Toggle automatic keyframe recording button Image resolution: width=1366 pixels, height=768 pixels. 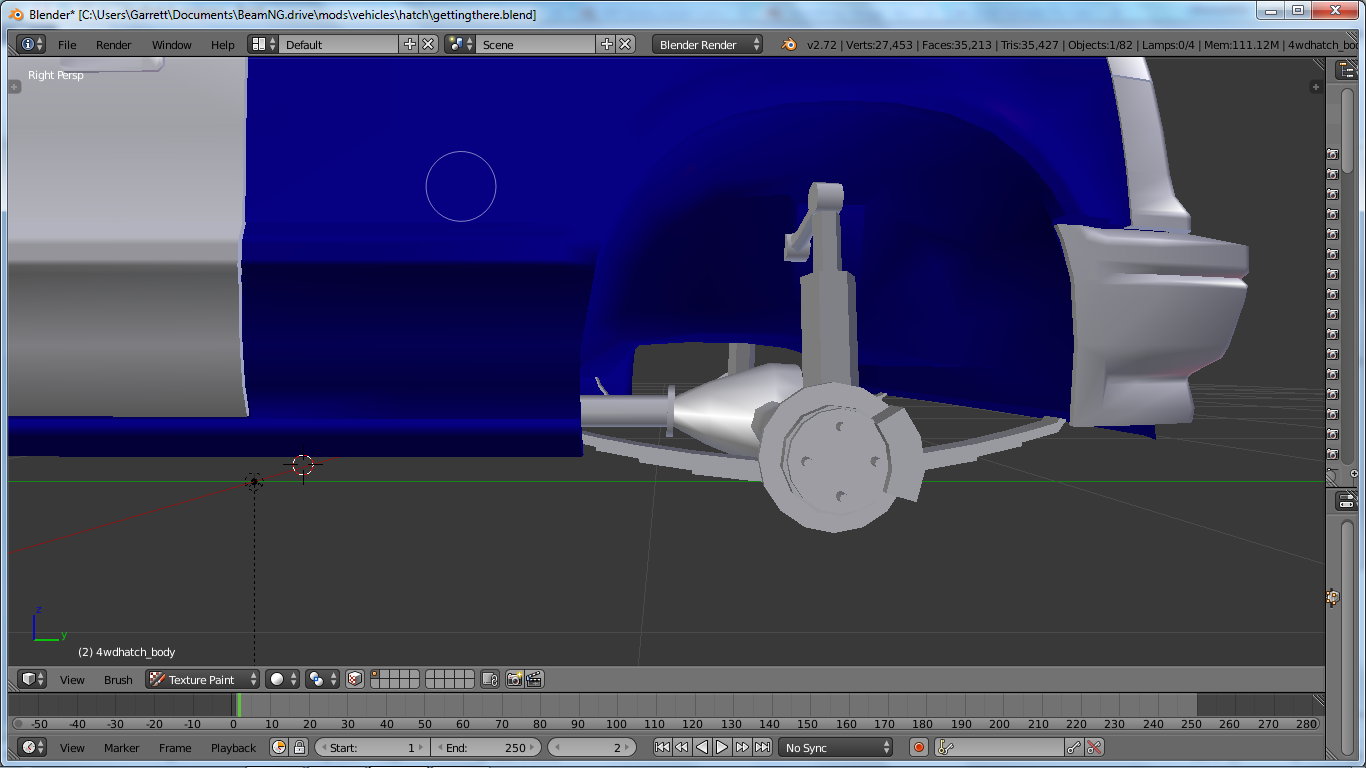919,747
